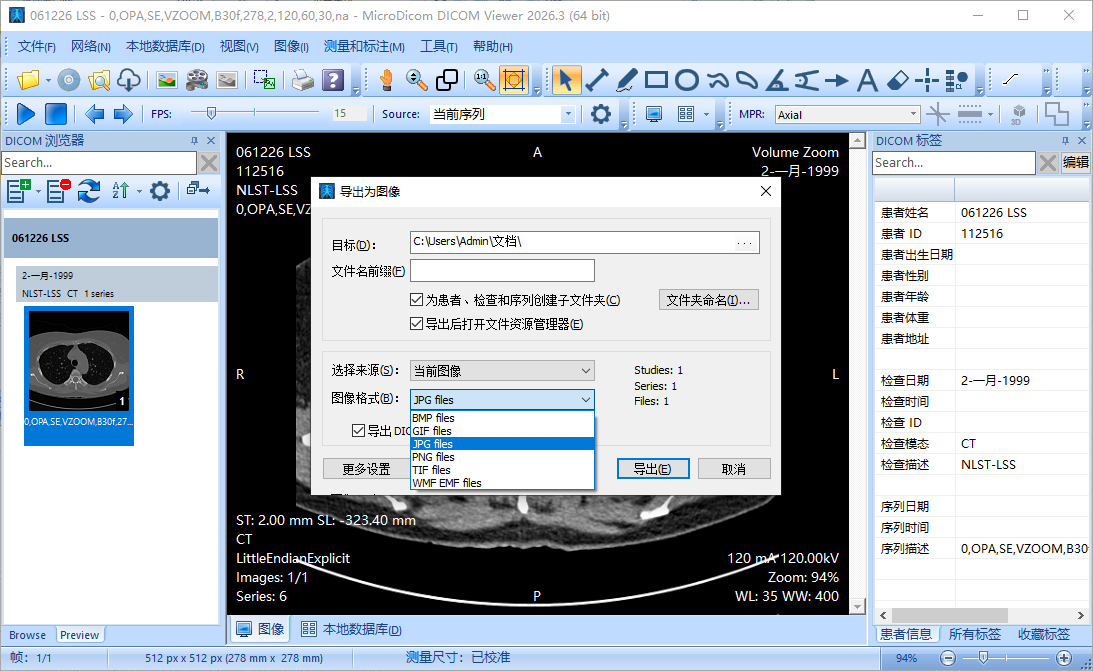This screenshot has height=671, width=1093.
Task: Click the 编辑 edit button in tags panel
Action: 1076,162
